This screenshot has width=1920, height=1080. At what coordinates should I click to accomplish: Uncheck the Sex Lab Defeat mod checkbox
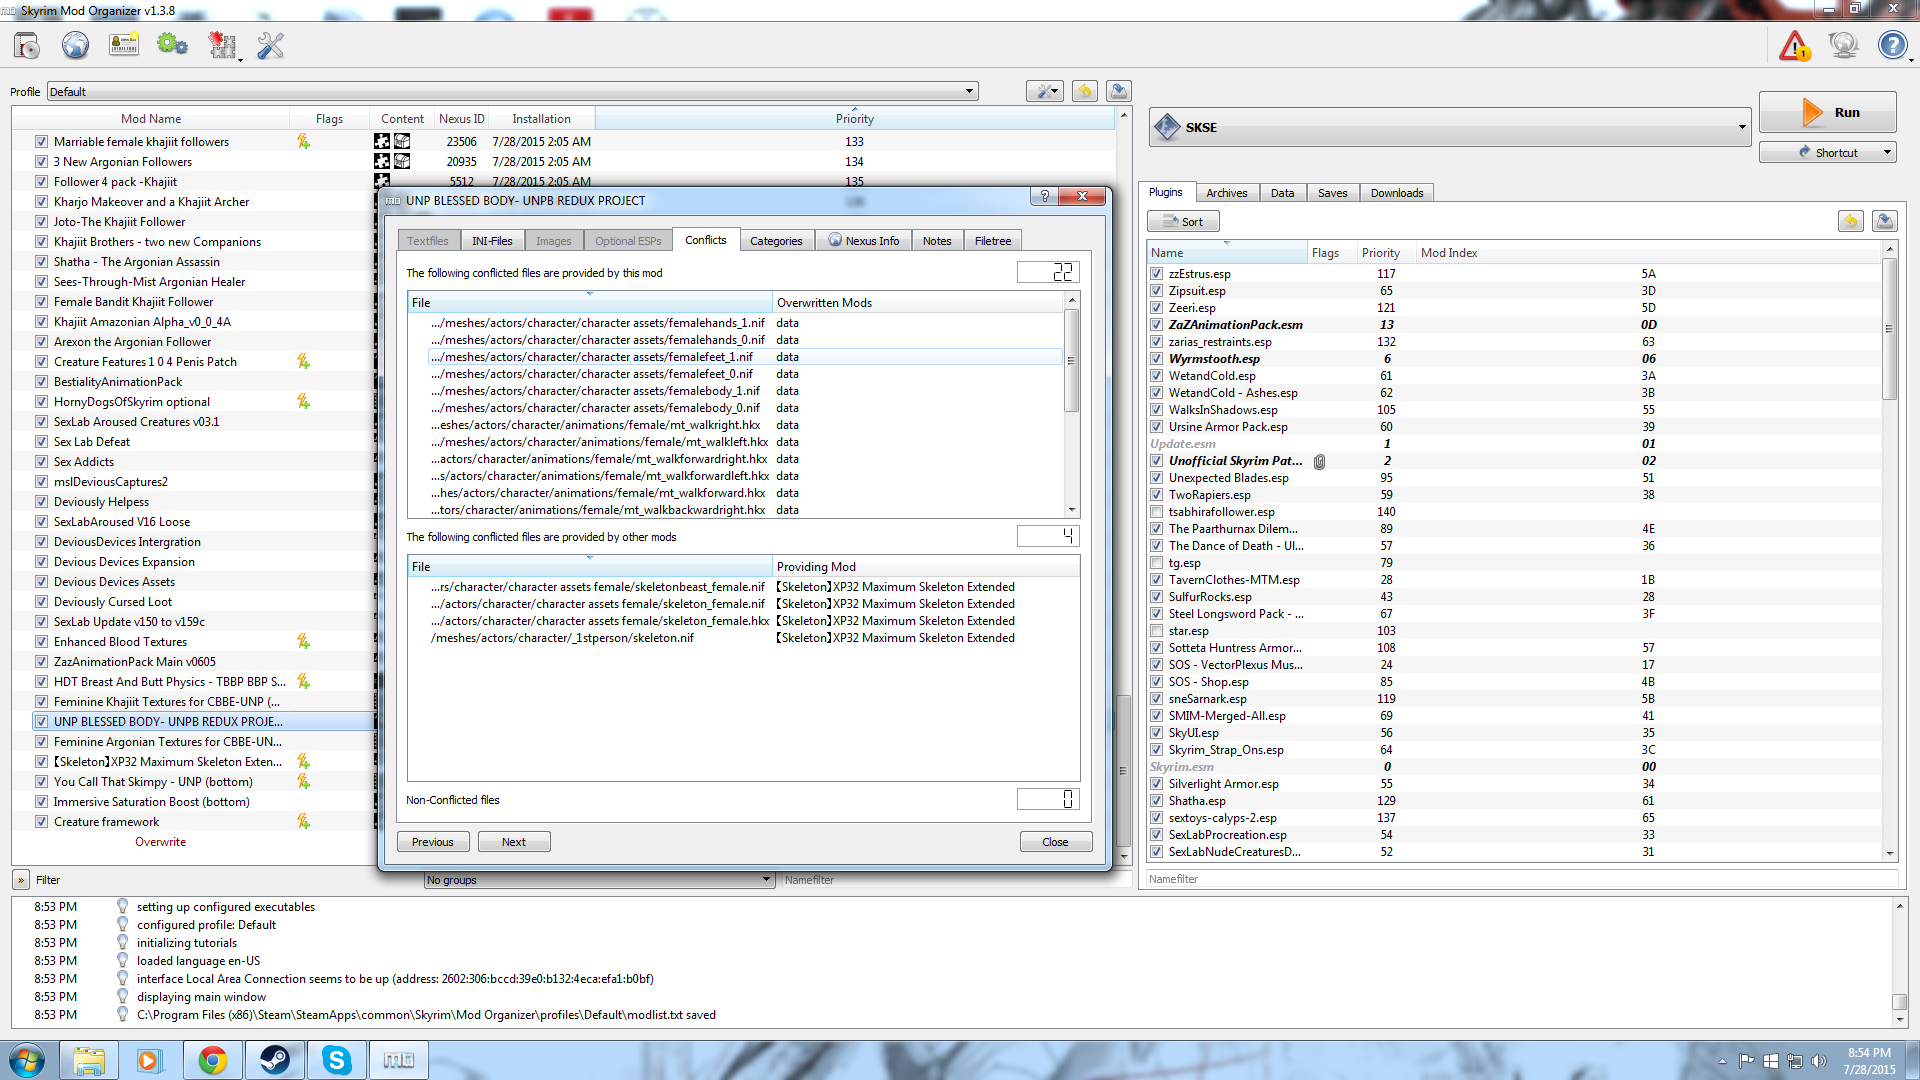click(x=41, y=442)
